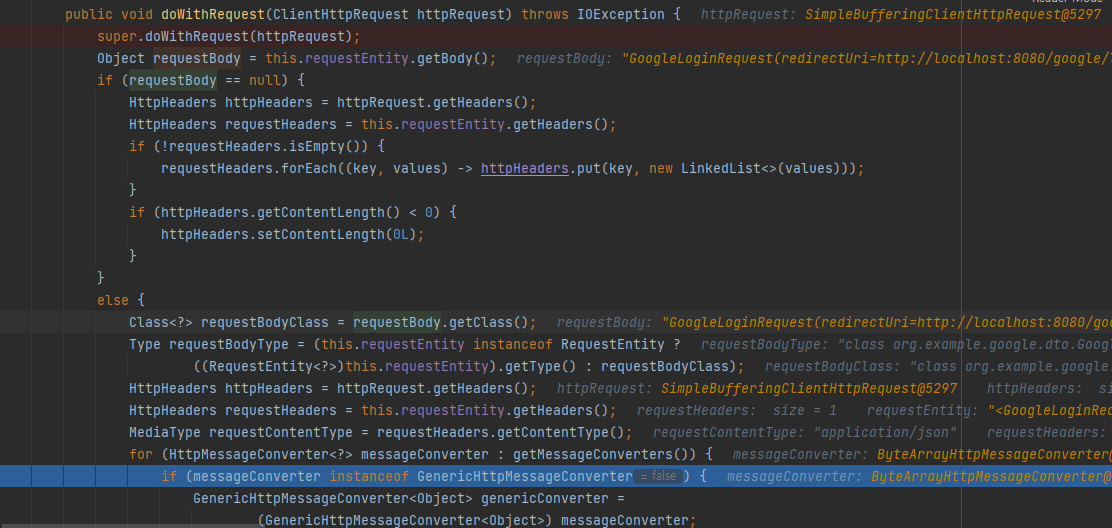Click the null keyword in the if condition
The image size is (1112, 528).
pyautogui.click(x=265, y=80)
